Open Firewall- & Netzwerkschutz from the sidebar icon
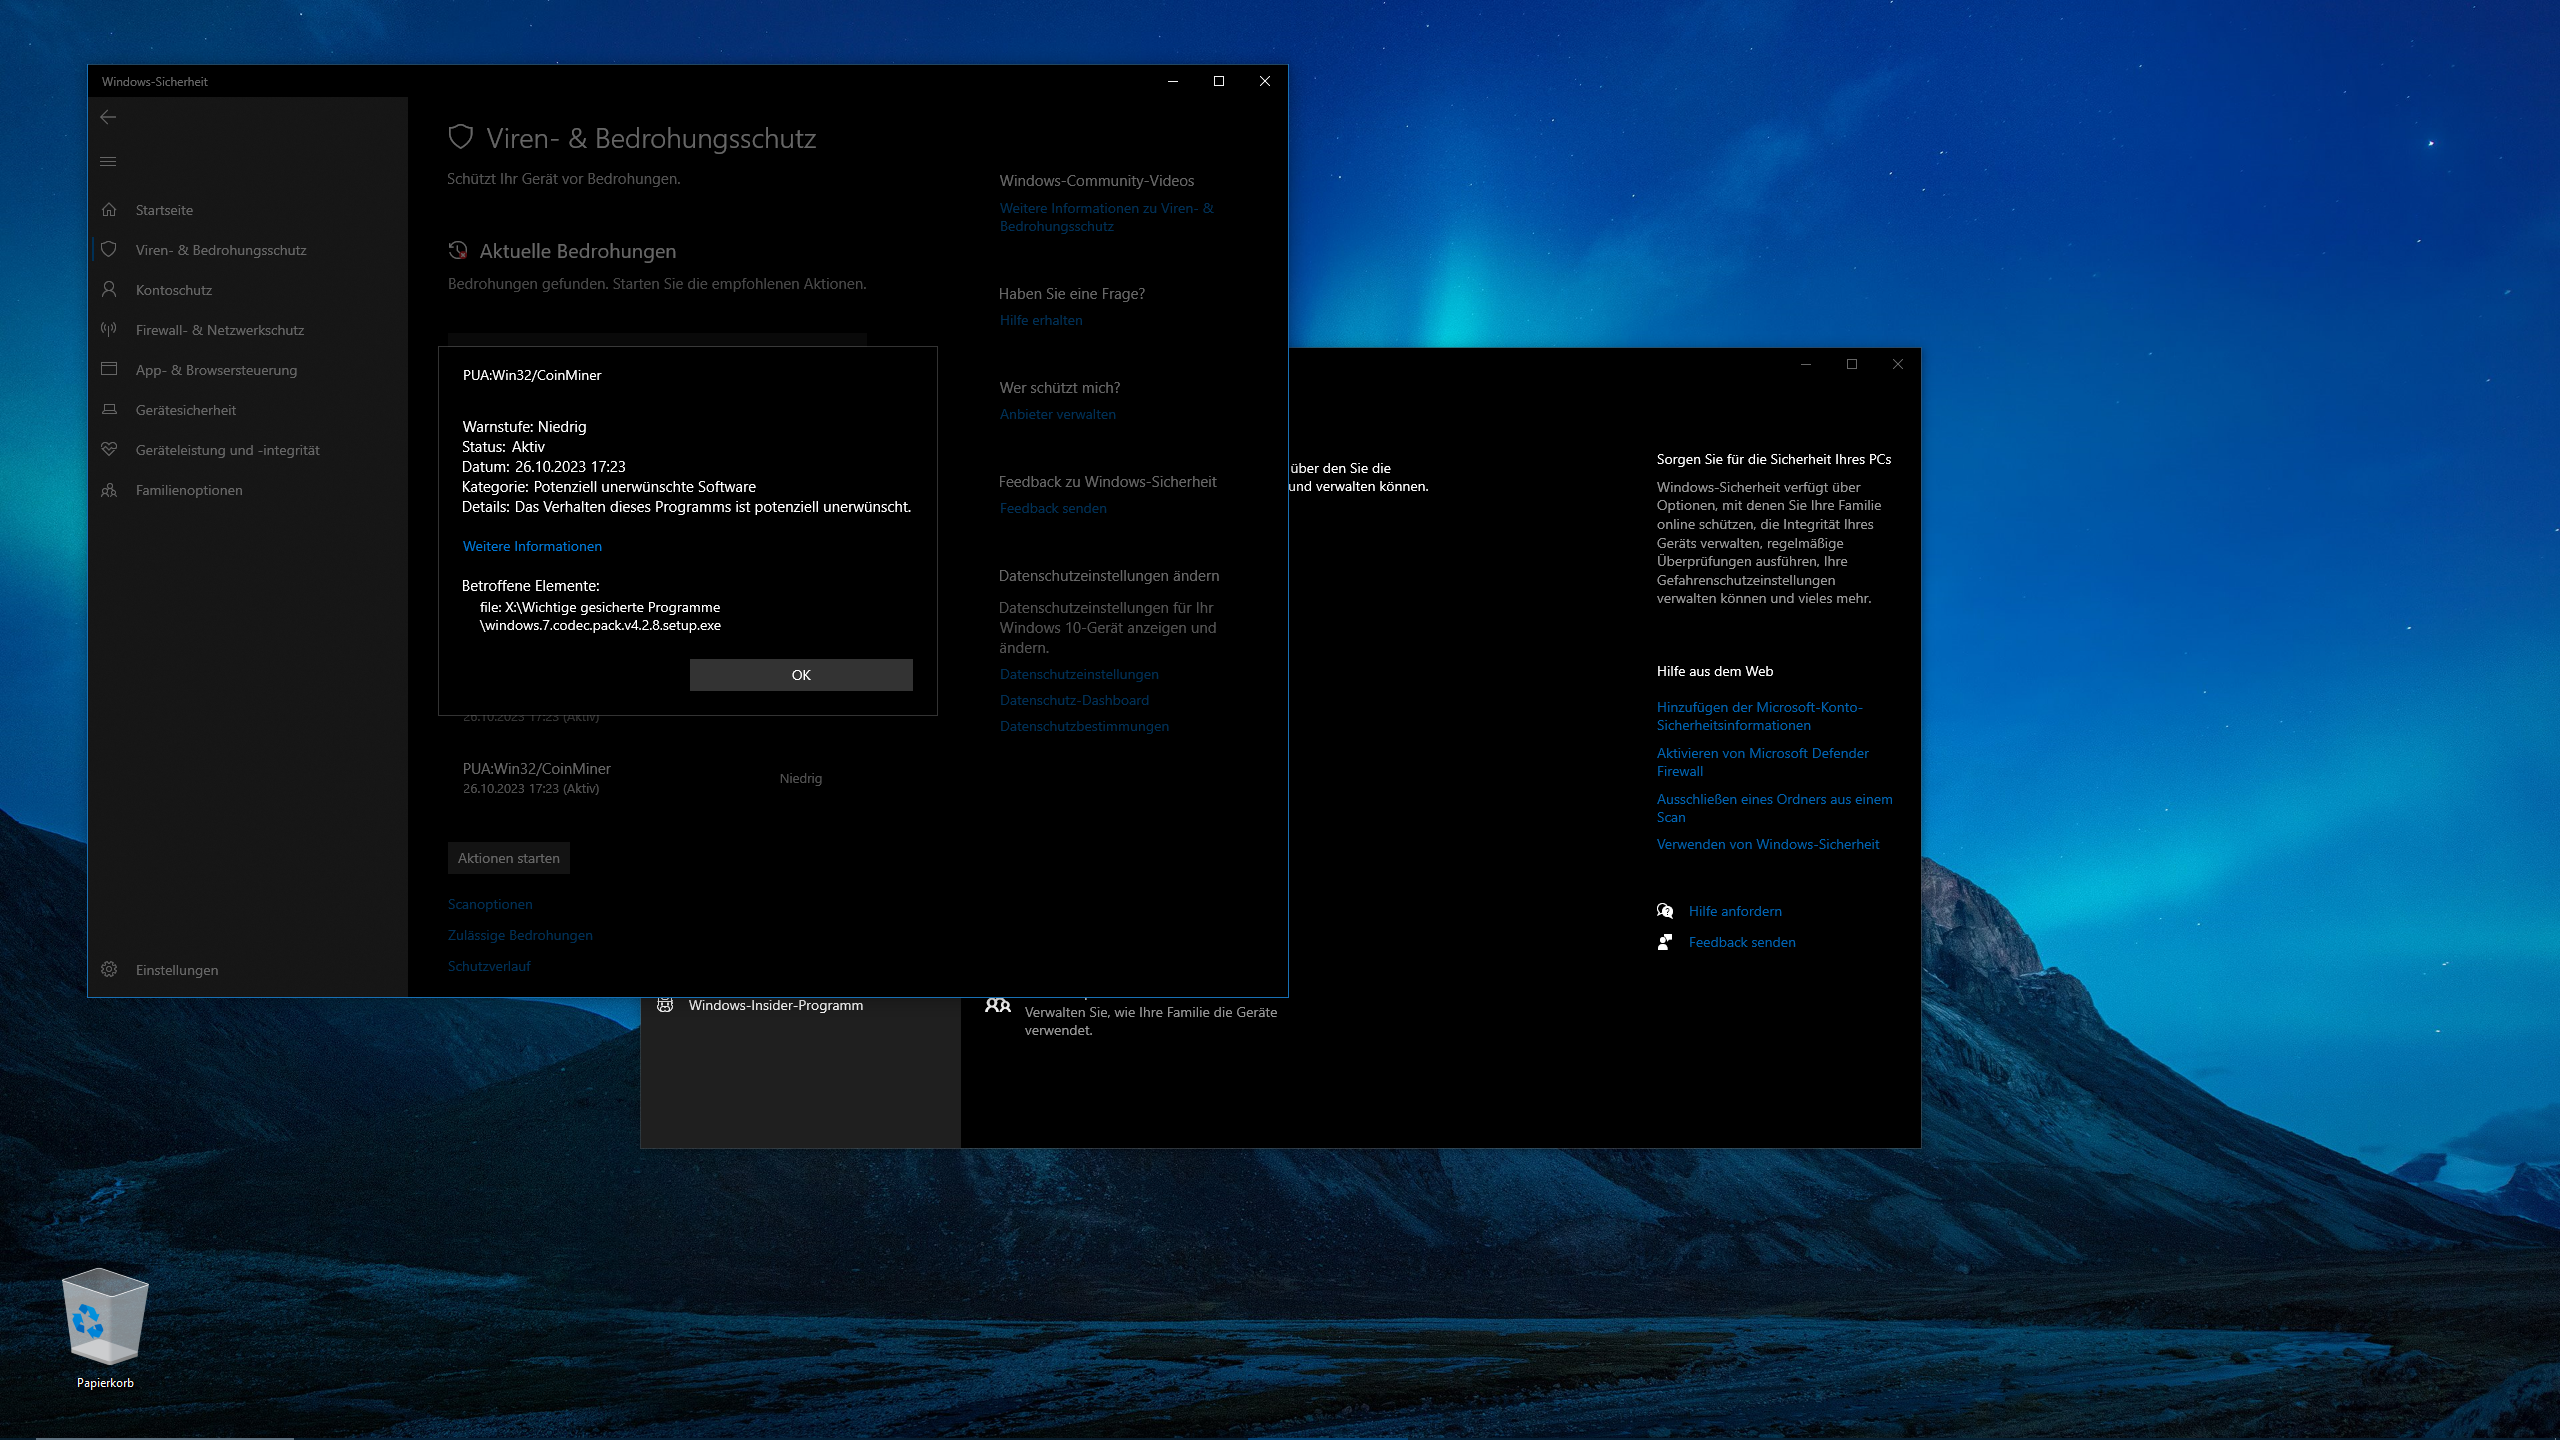Image resolution: width=2560 pixels, height=1440 pixels. tap(110, 329)
